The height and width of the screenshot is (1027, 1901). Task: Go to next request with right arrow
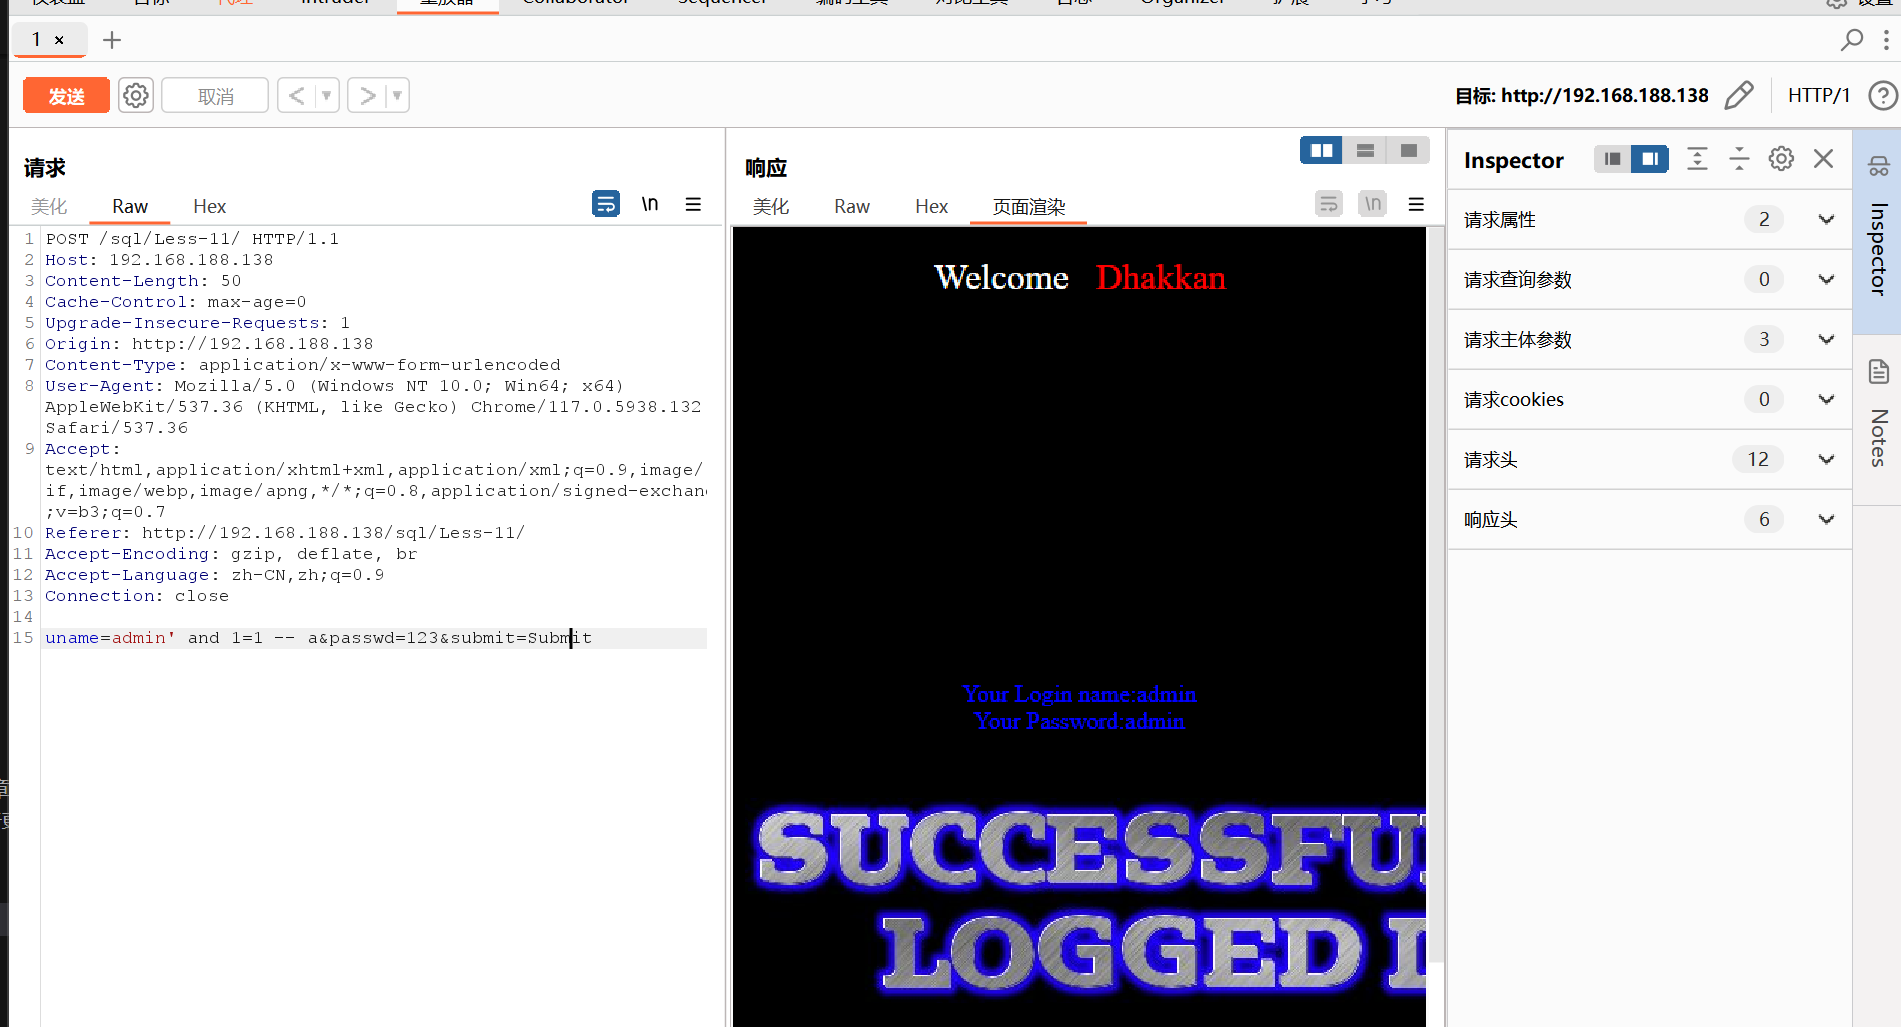coord(367,96)
